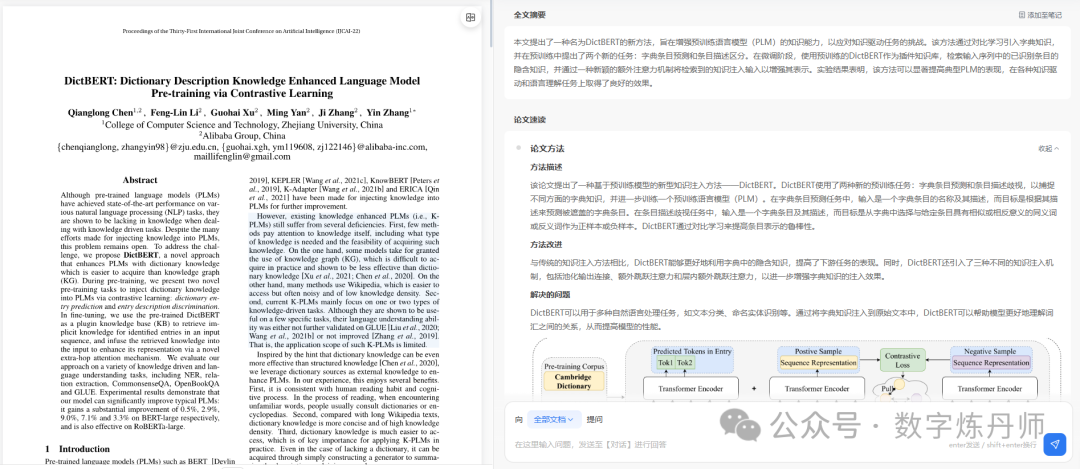Click the author line starting Qianglong Chen
Screen dimensions: 1080x469
coord(242,112)
